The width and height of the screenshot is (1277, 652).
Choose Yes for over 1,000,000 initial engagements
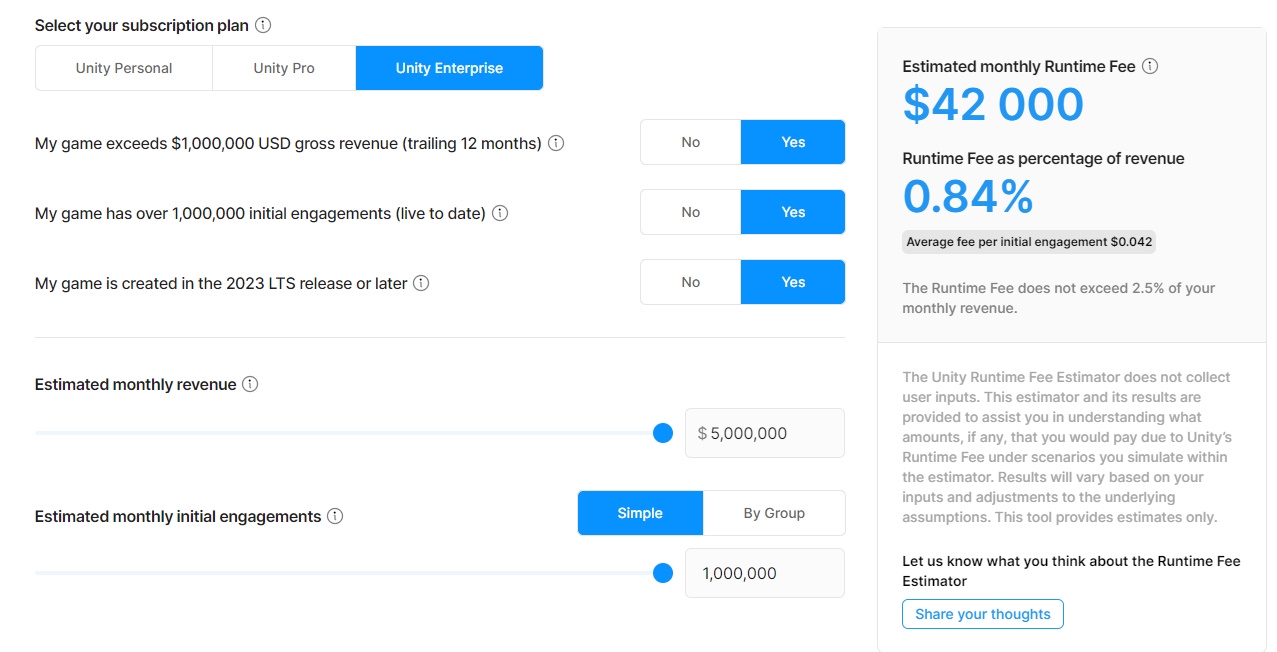793,212
